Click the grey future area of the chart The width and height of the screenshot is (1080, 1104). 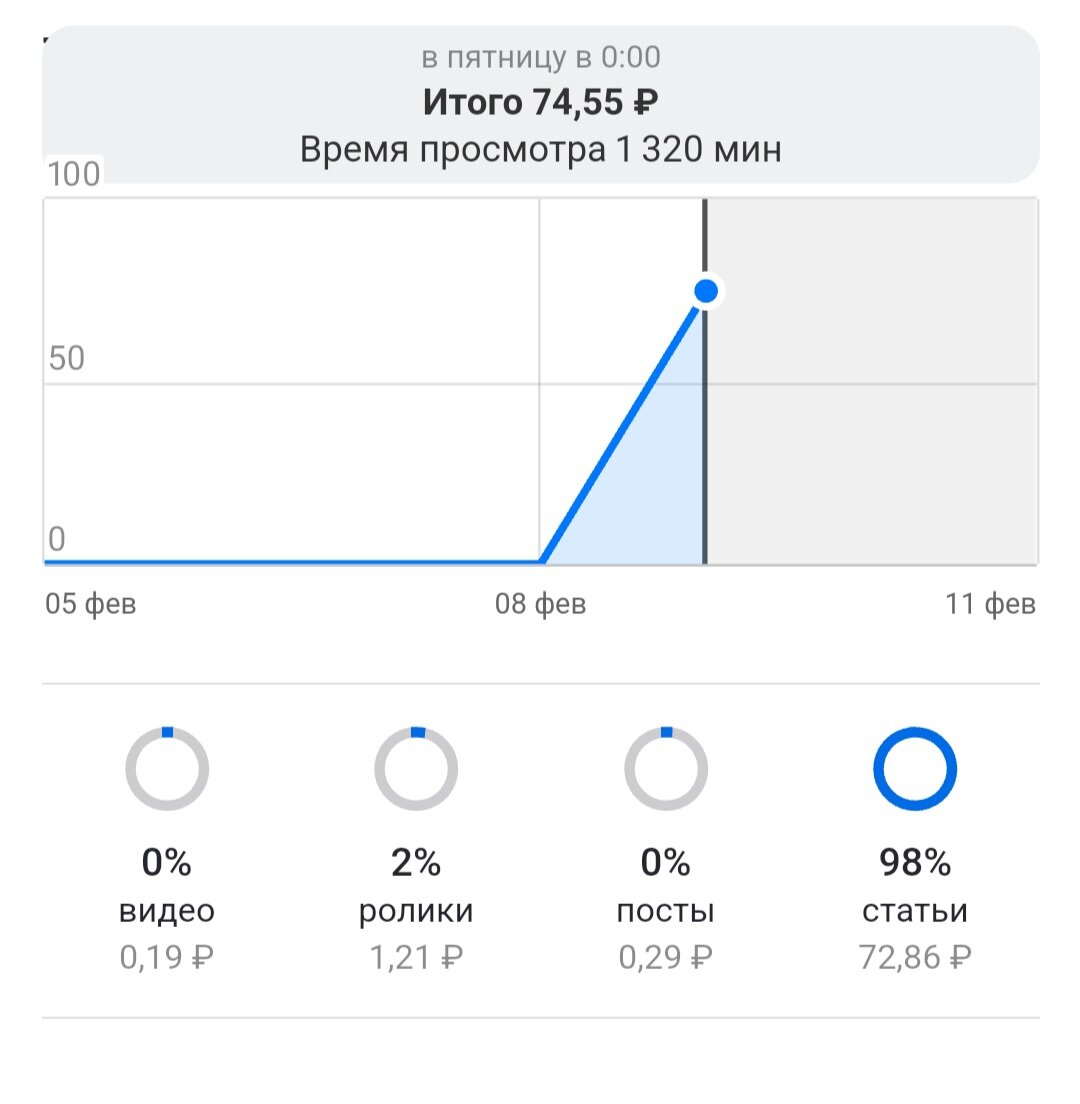point(872,381)
